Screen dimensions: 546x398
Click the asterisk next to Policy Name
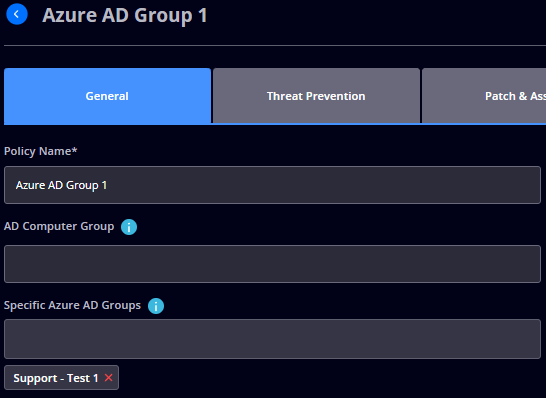(x=74, y=150)
